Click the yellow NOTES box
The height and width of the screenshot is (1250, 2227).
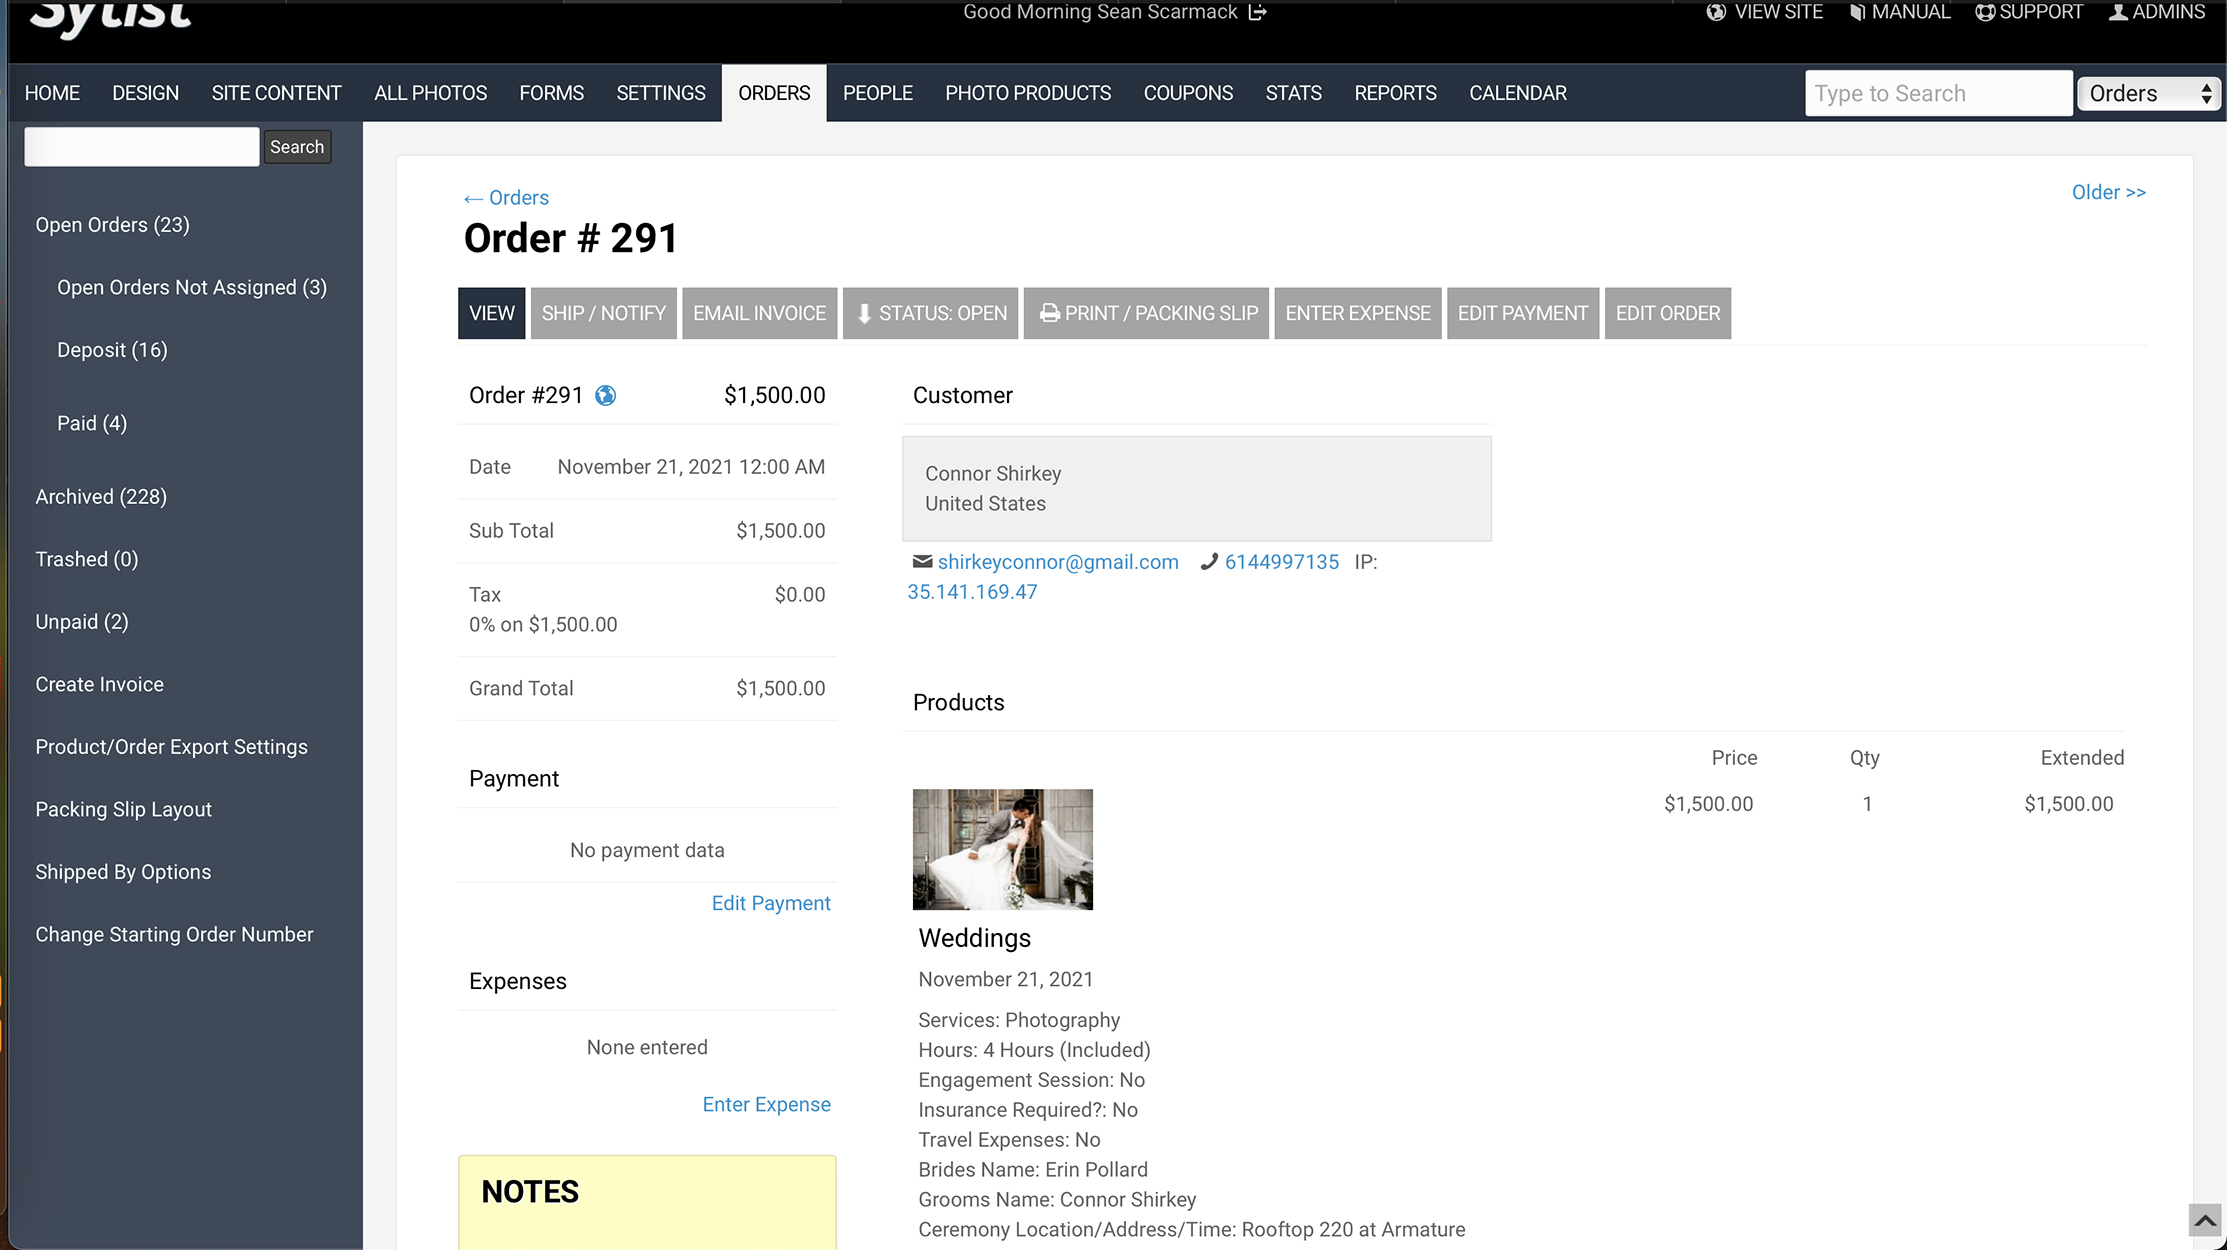pos(647,1202)
